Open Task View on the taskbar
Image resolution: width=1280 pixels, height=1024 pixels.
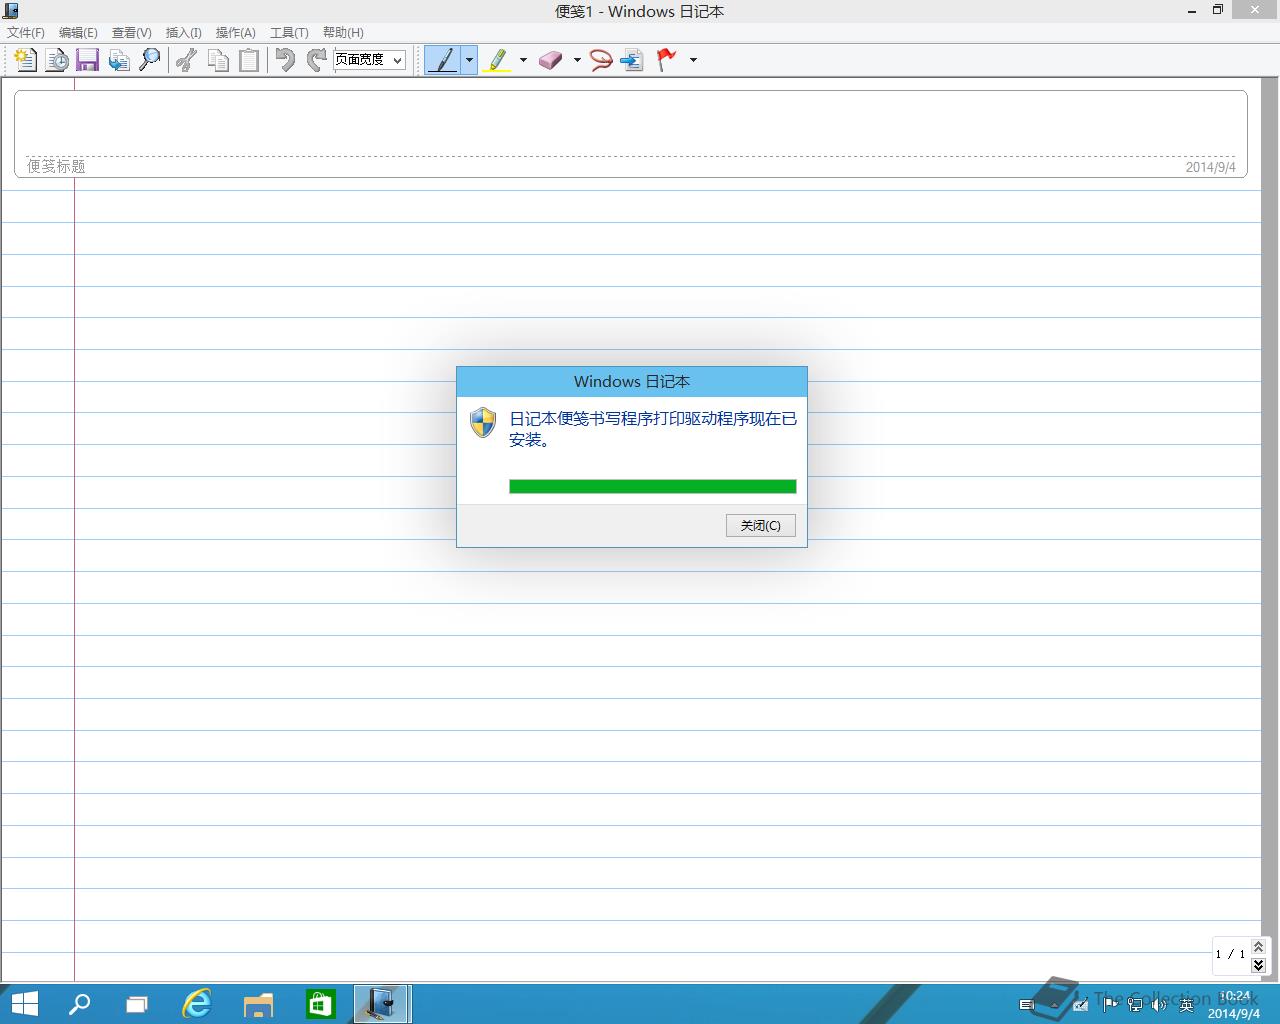pos(137,1004)
